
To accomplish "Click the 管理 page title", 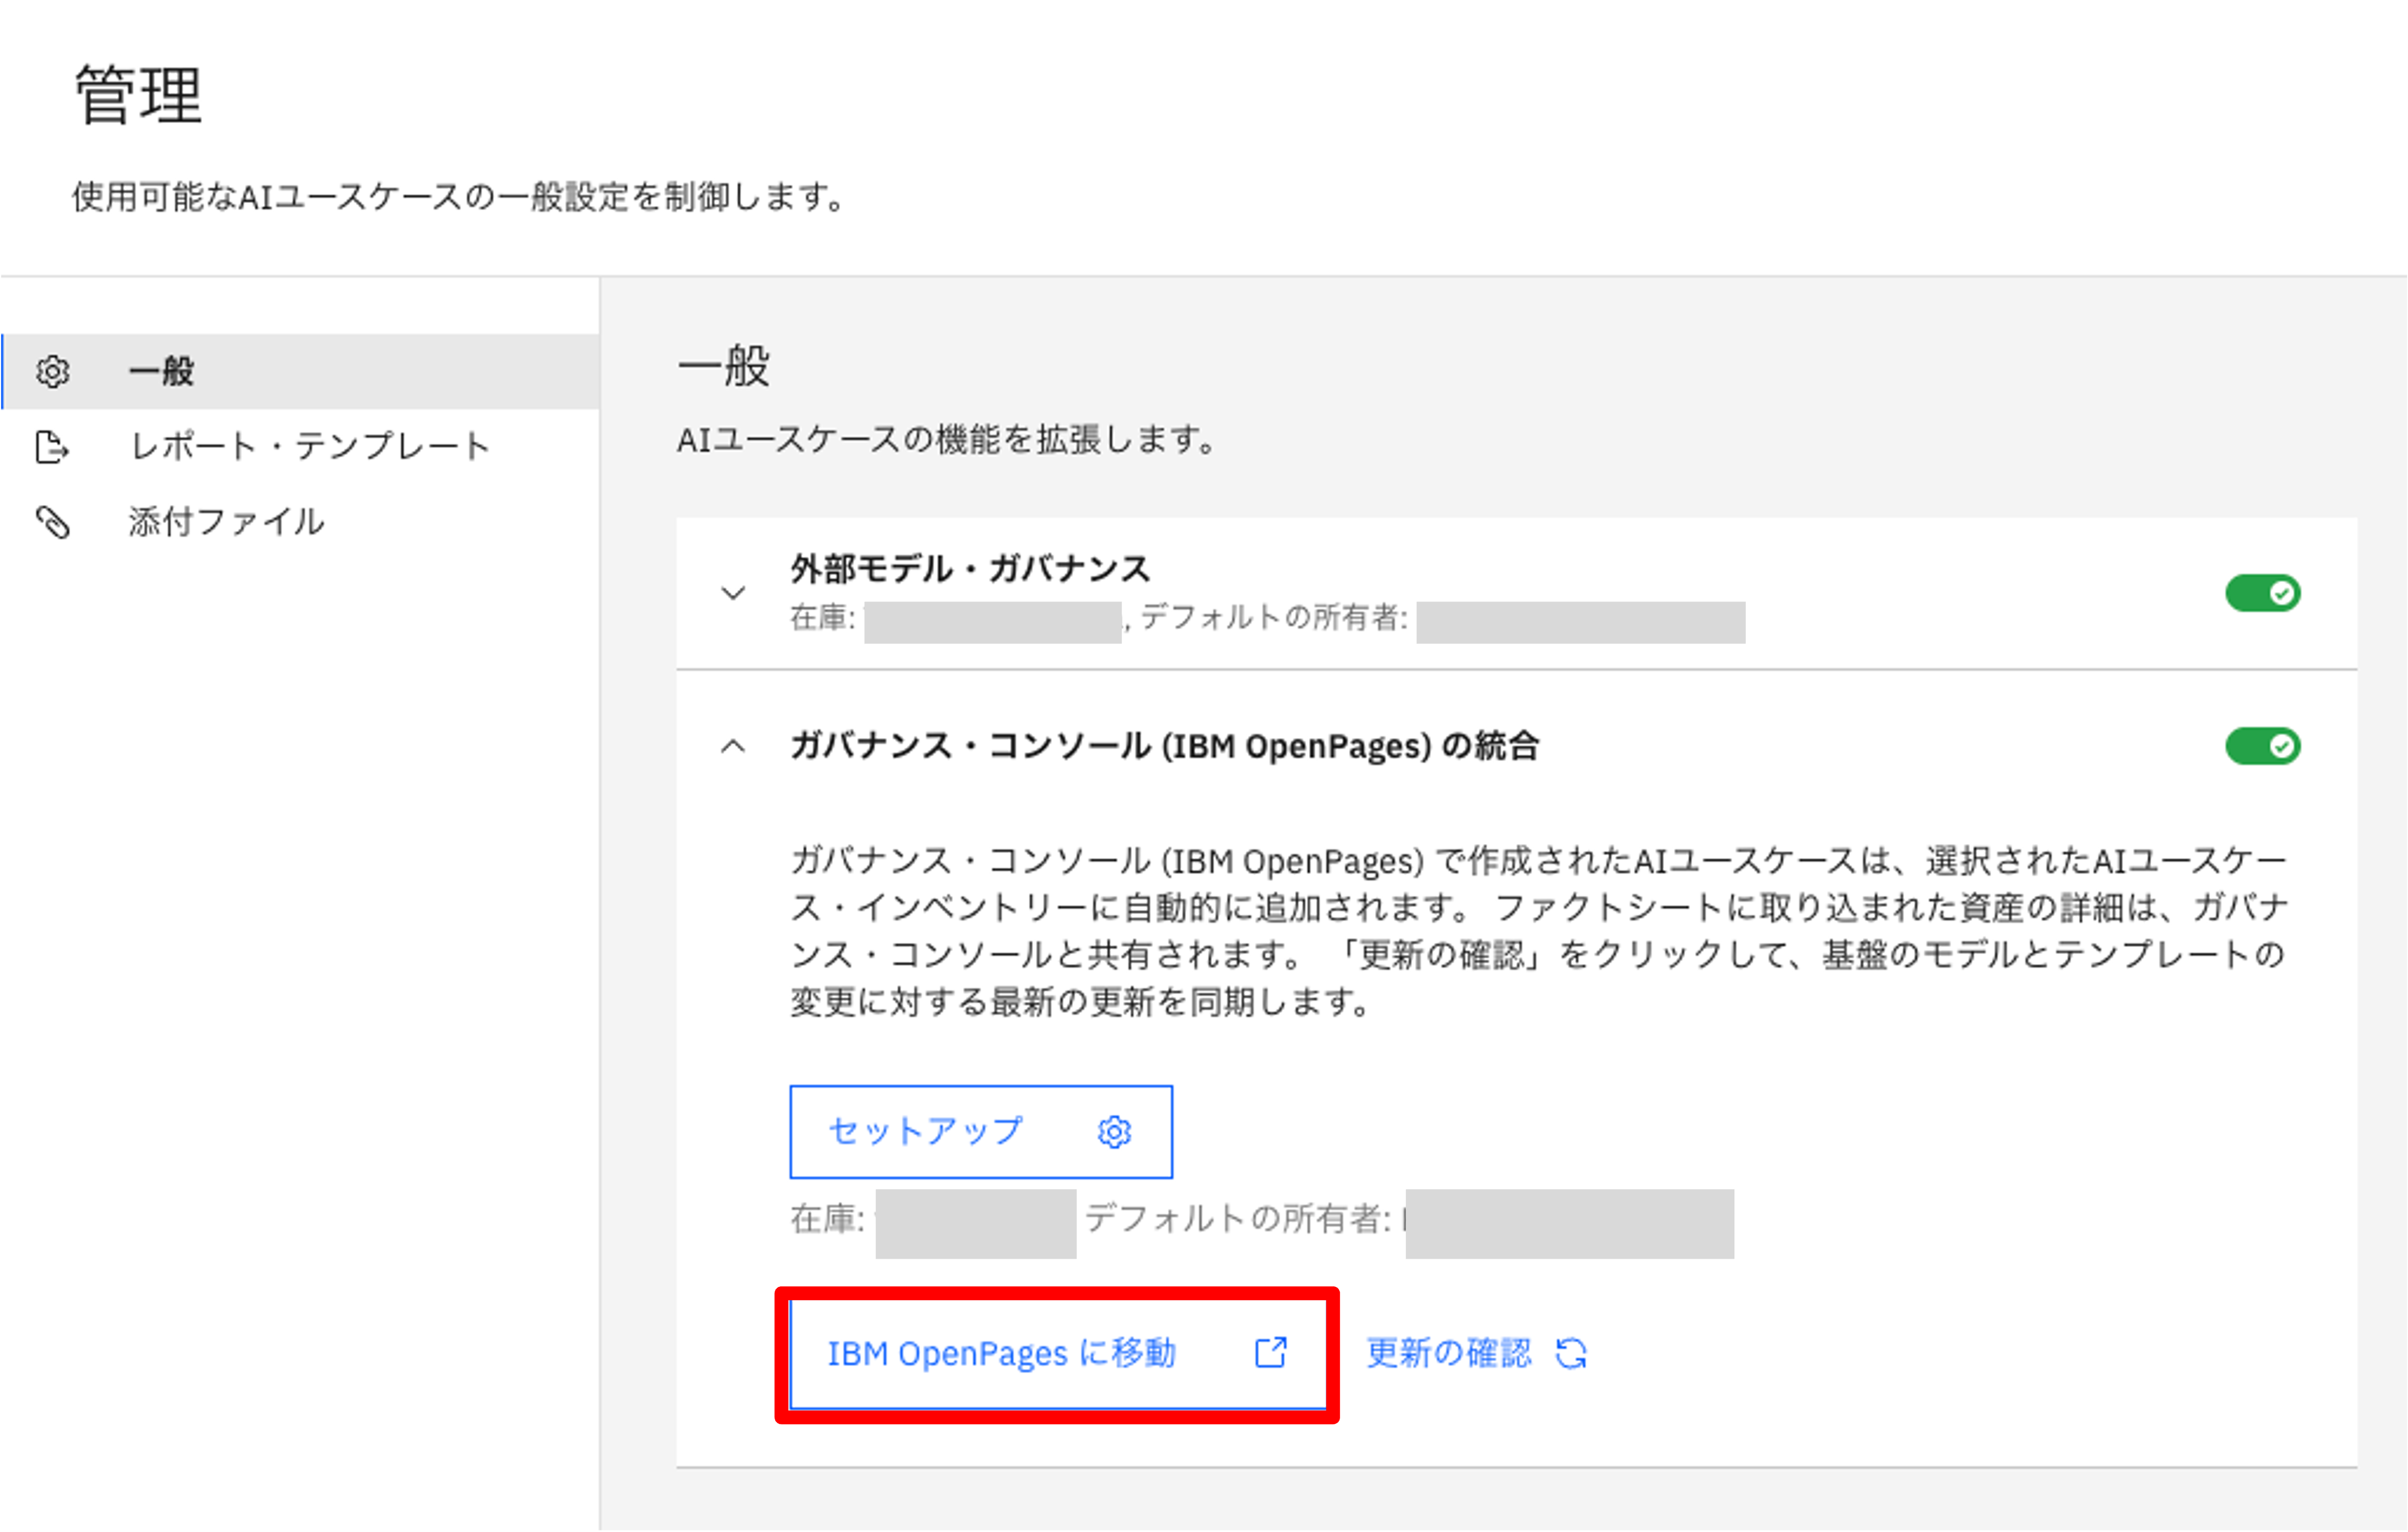I will click(x=139, y=96).
